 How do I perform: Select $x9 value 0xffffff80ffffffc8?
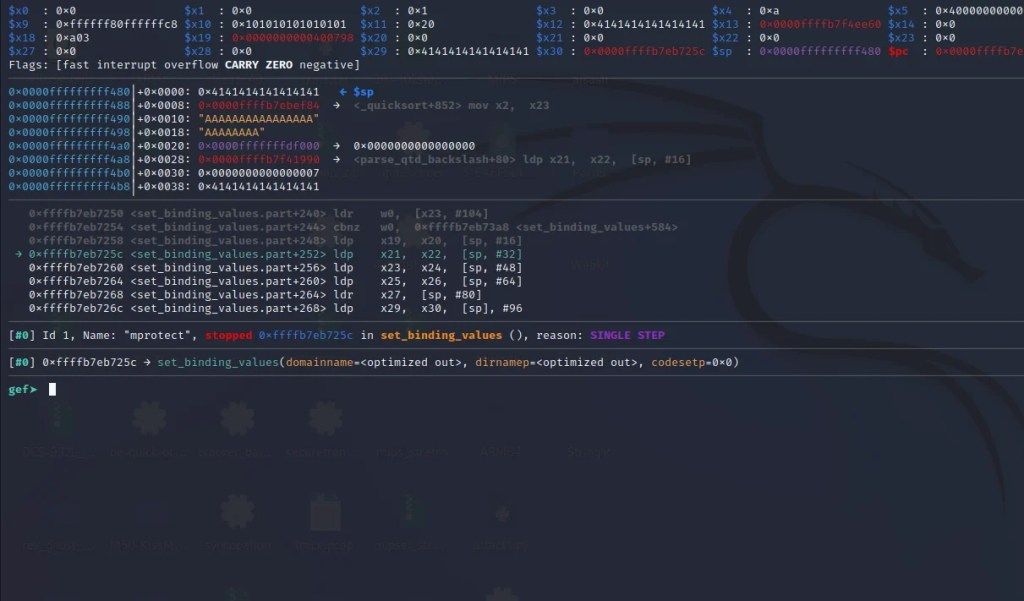pos(116,25)
